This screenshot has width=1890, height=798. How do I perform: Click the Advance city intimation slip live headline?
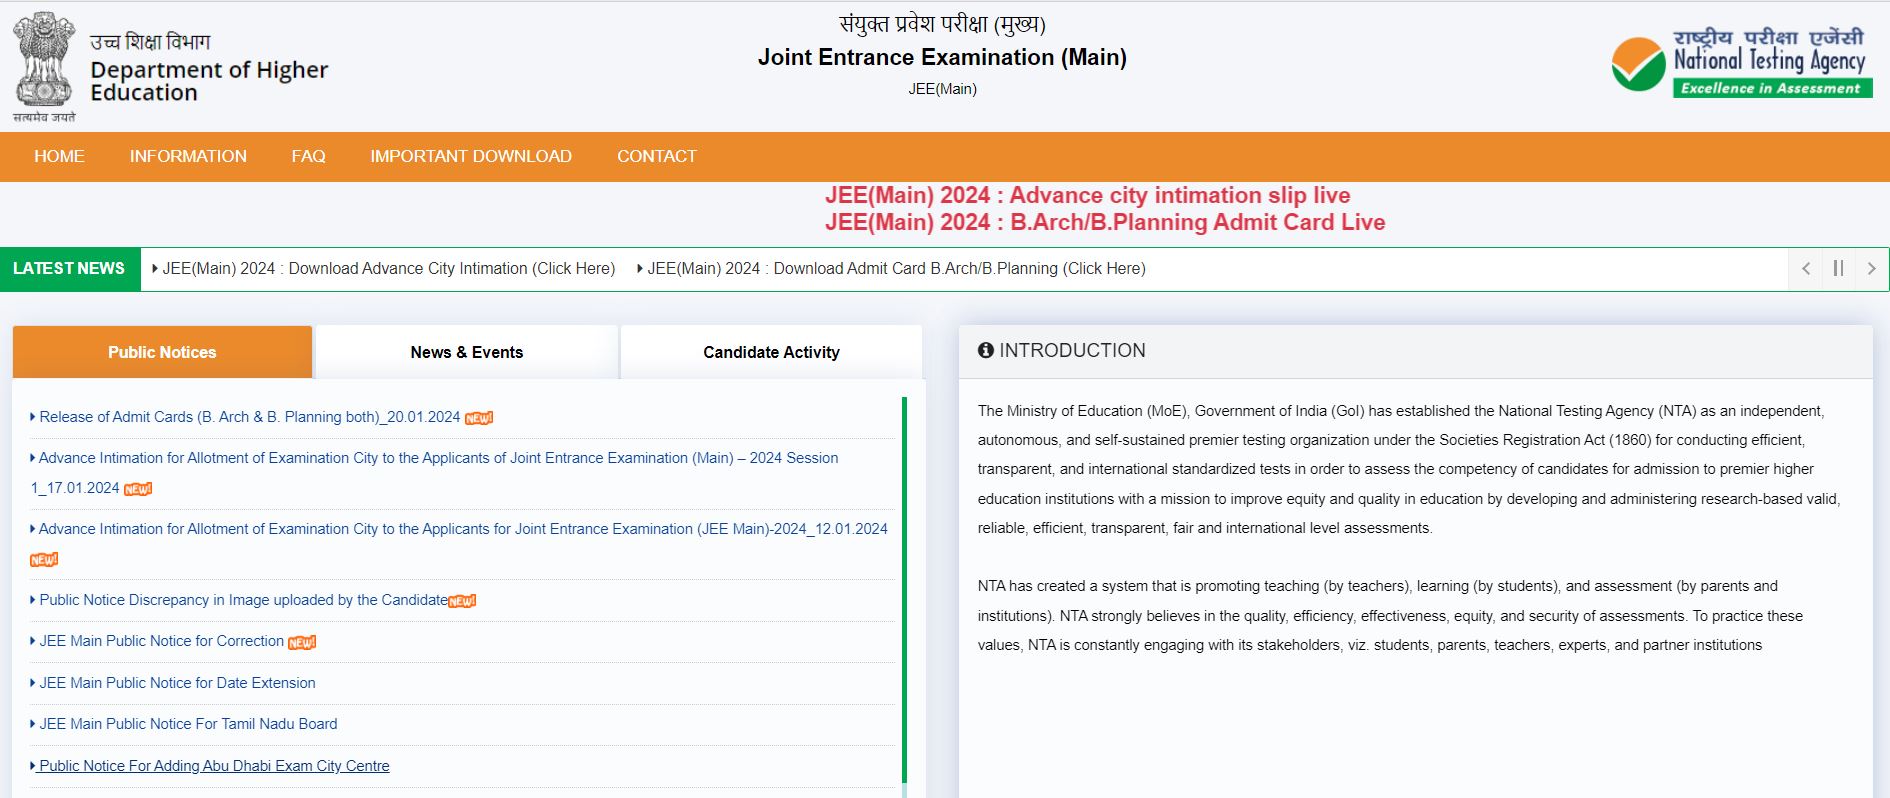click(x=1087, y=195)
